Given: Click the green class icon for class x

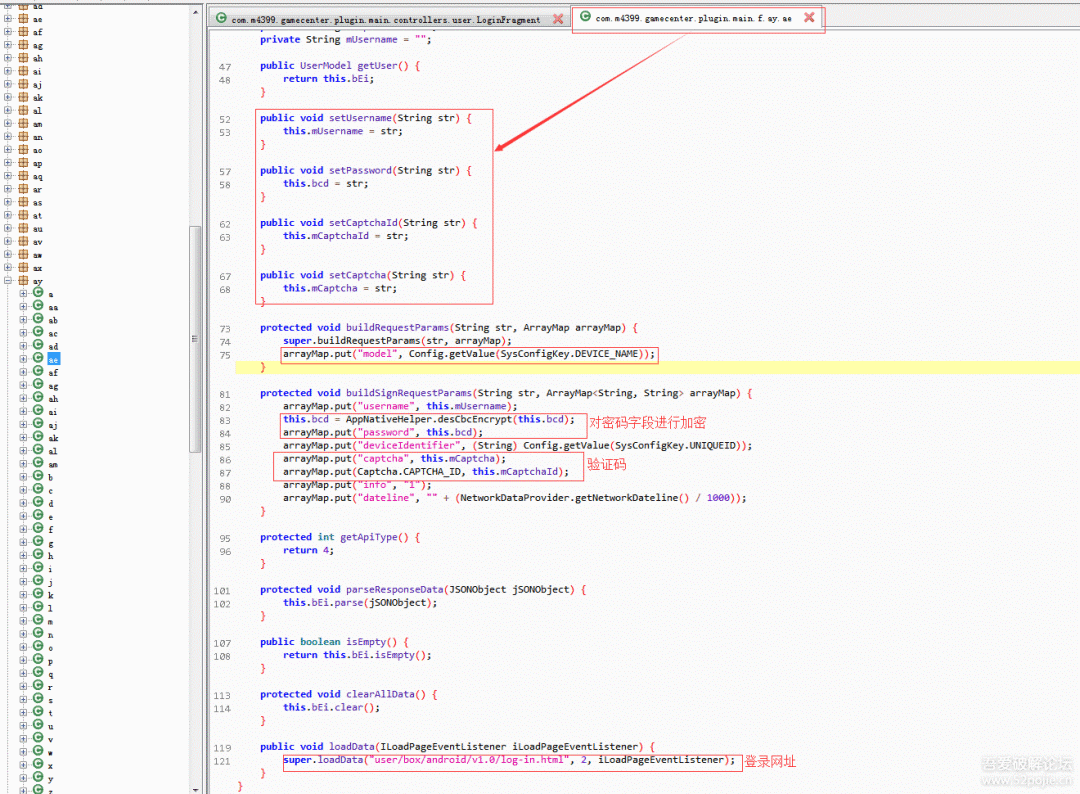Looking at the screenshot, I should coord(39,764).
